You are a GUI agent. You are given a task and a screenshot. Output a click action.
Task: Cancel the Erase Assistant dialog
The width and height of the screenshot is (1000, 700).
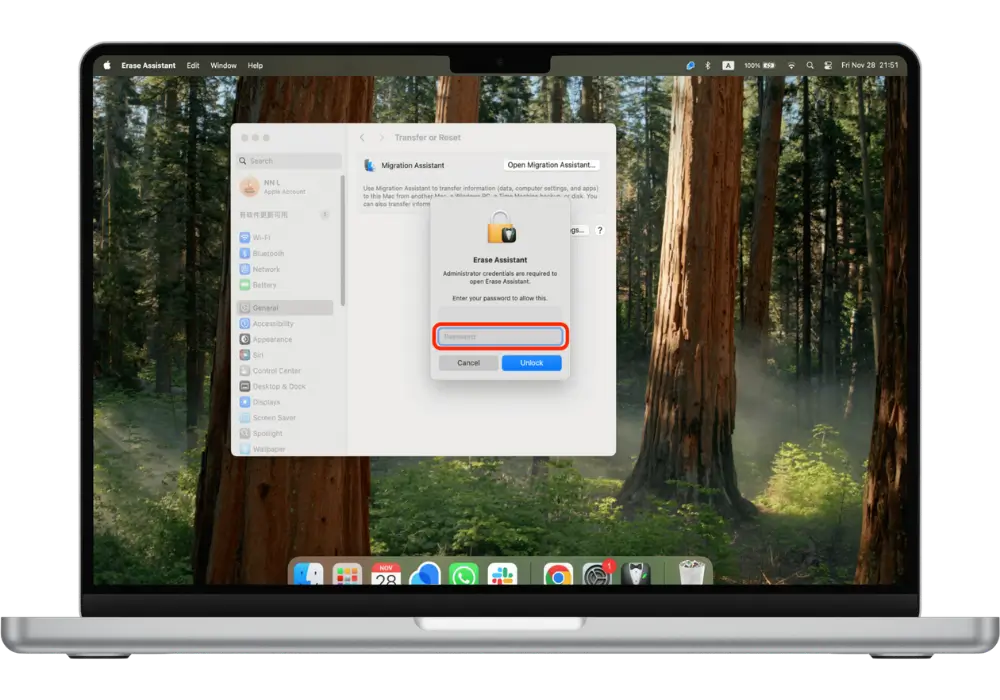click(x=468, y=363)
